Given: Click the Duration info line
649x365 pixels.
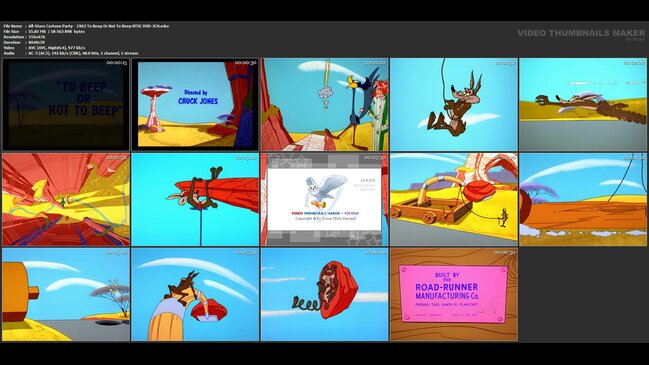Looking at the screenshot, I should pyautogui.click(x=24, y=42).
